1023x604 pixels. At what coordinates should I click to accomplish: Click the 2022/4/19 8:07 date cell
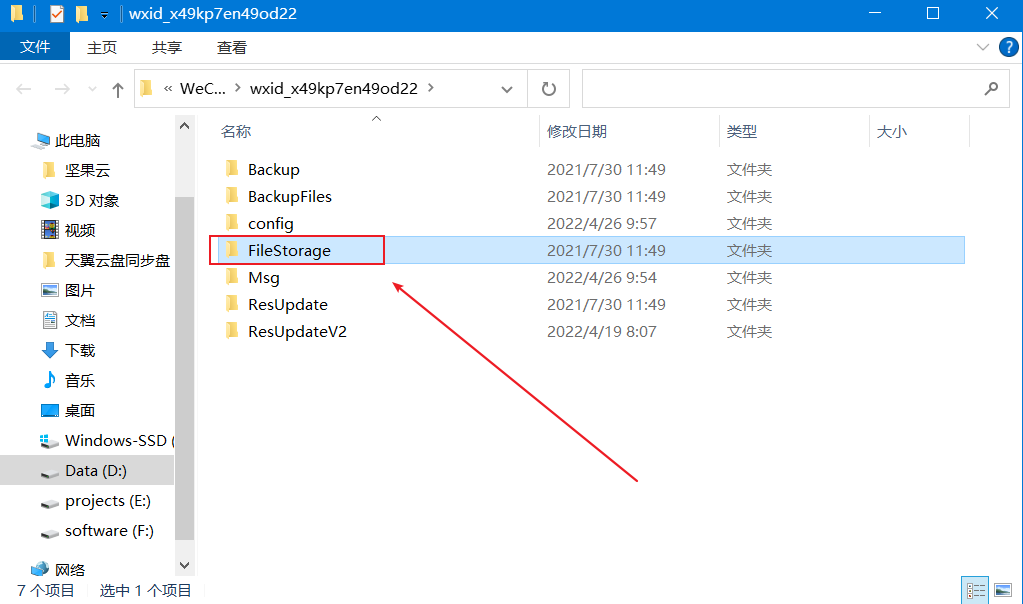pyautogui.click(x=602, y=331)
